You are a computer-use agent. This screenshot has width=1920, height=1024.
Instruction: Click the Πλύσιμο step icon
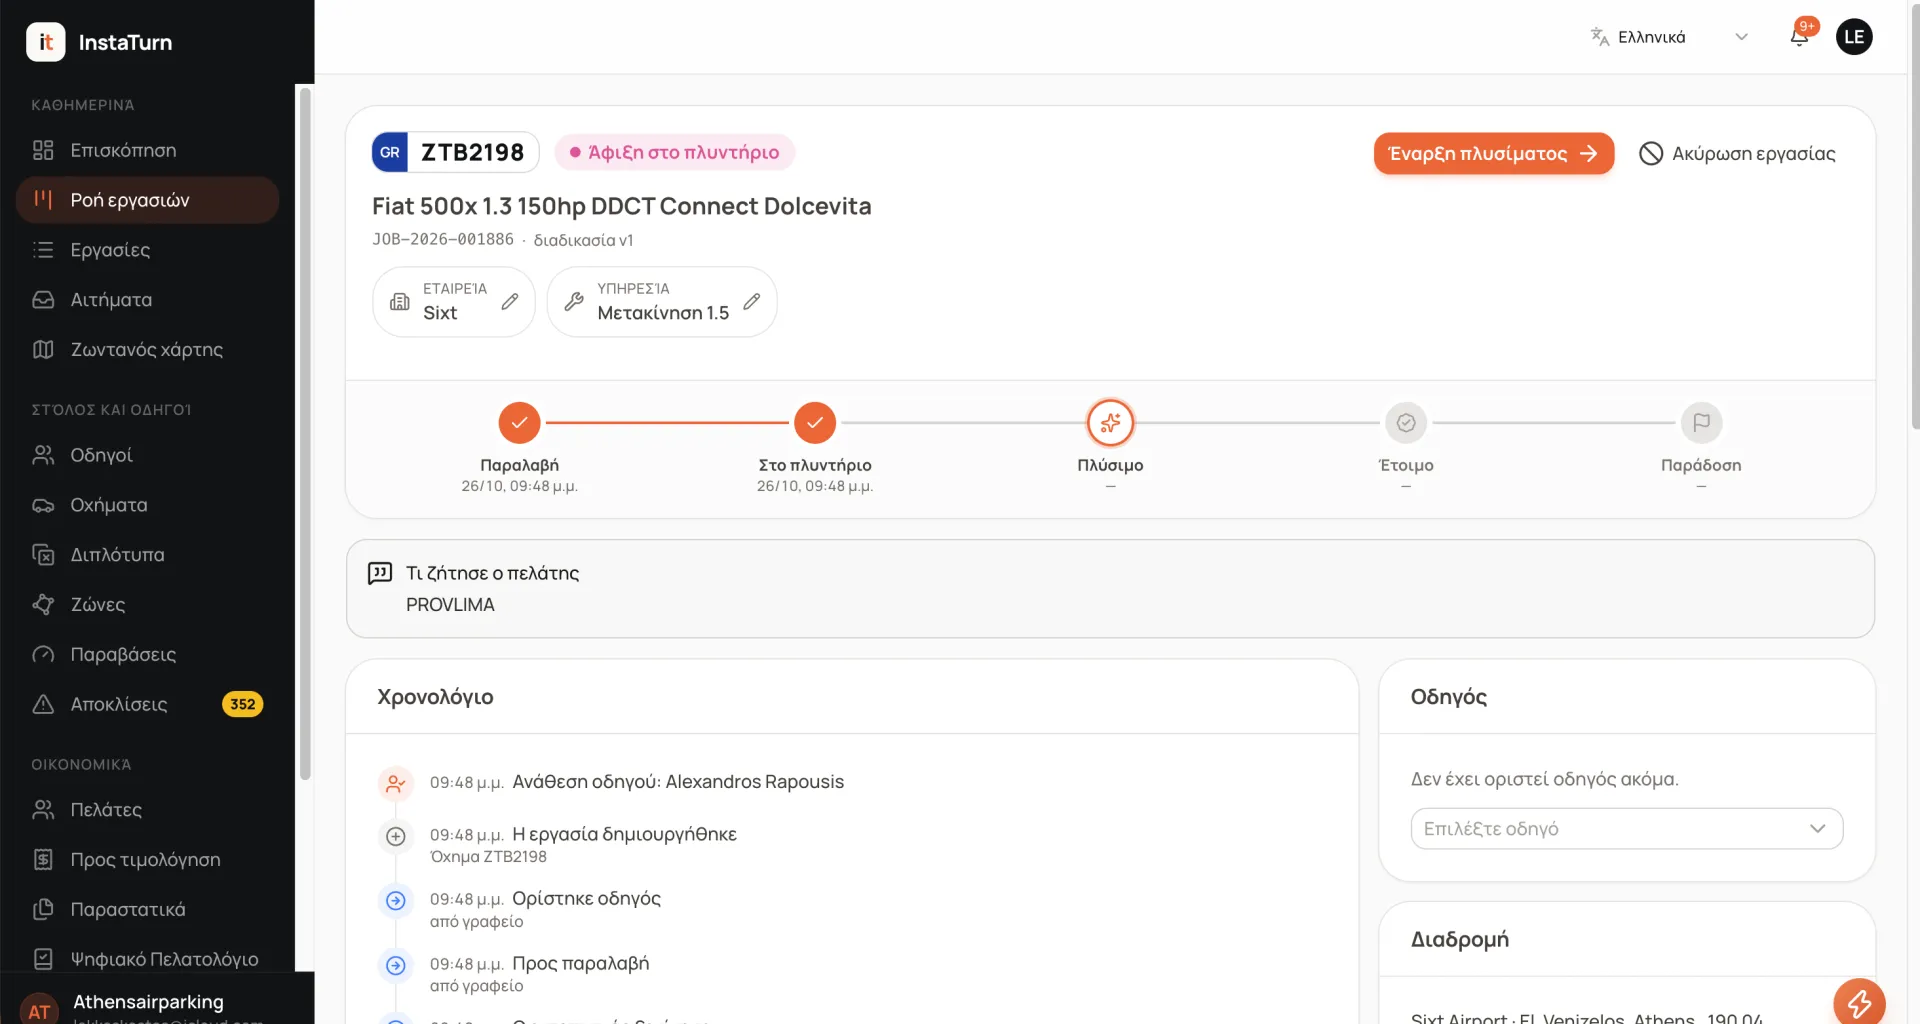pos(1110,423)
